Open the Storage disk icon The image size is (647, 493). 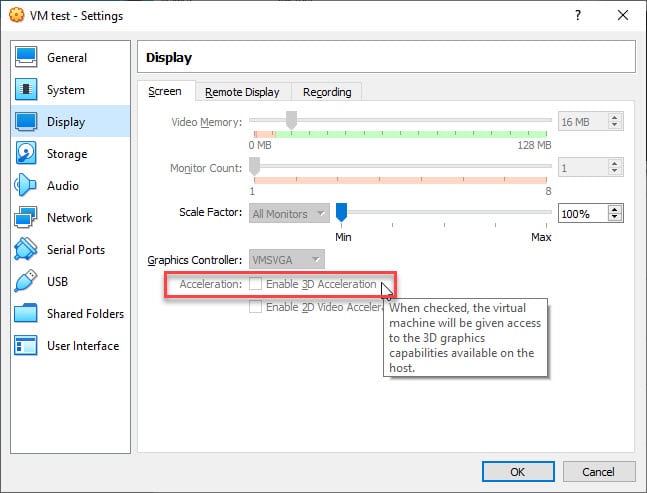click(26, 153)
